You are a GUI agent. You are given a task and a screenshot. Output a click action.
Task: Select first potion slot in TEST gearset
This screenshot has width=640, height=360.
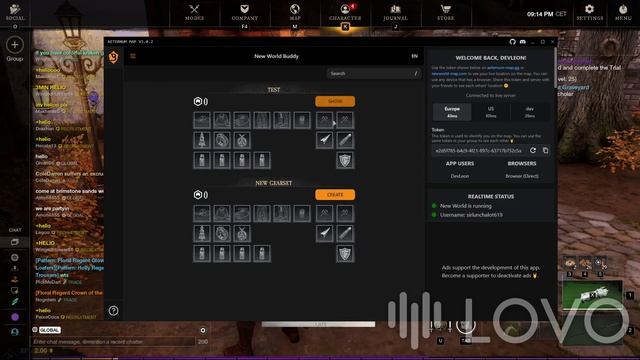(x=202, y=160)
